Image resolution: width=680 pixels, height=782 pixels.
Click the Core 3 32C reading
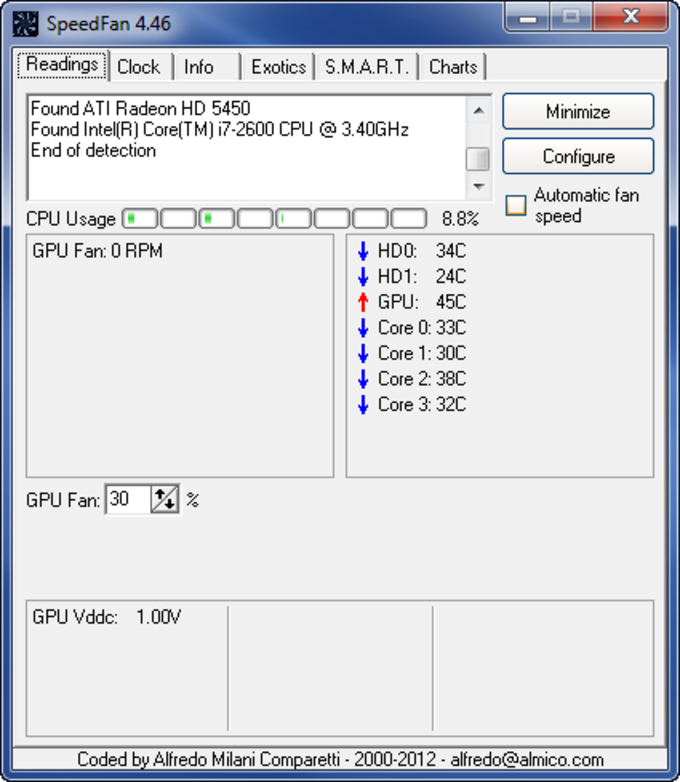[422, 404]
